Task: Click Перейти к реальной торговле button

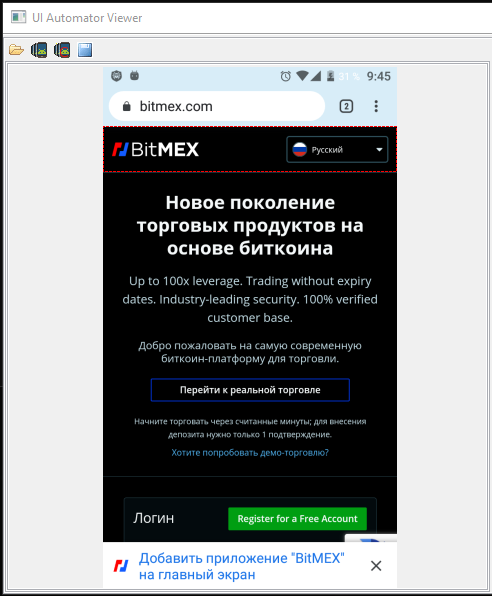Action: pyautogui.click(x=250, y=390)
